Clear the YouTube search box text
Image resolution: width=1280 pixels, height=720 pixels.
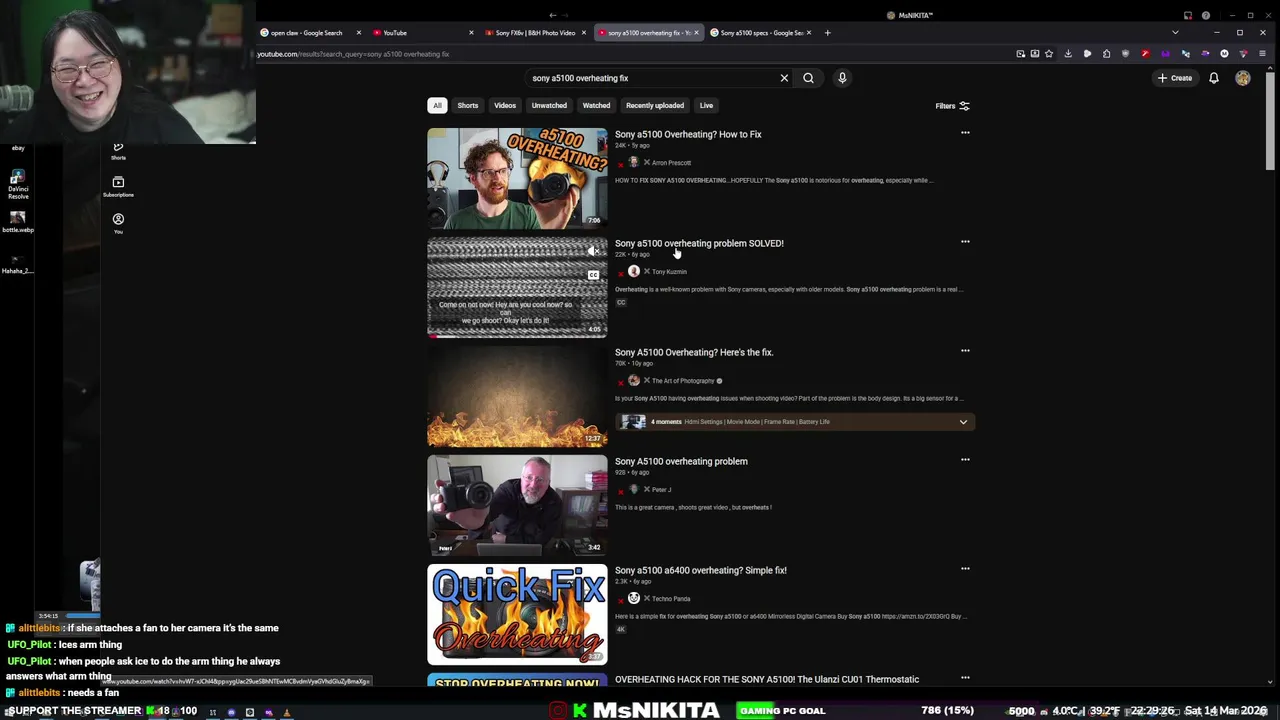point(784,78)
